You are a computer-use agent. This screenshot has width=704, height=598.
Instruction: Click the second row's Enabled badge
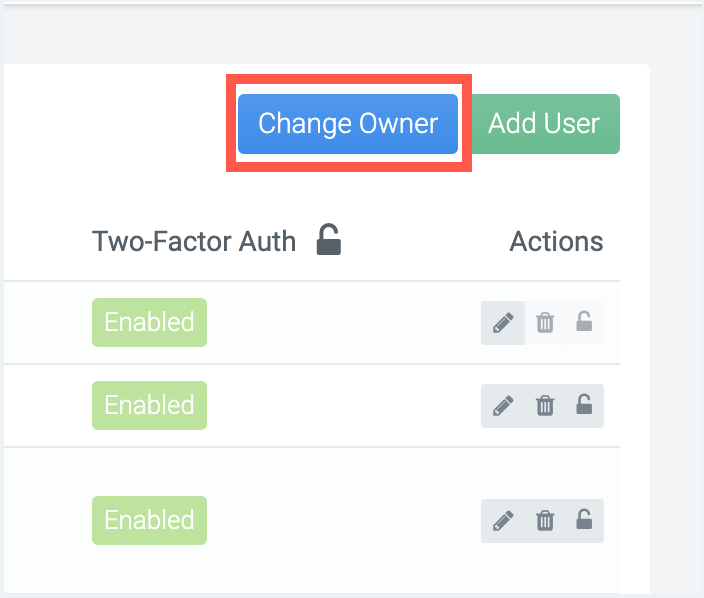150,405
